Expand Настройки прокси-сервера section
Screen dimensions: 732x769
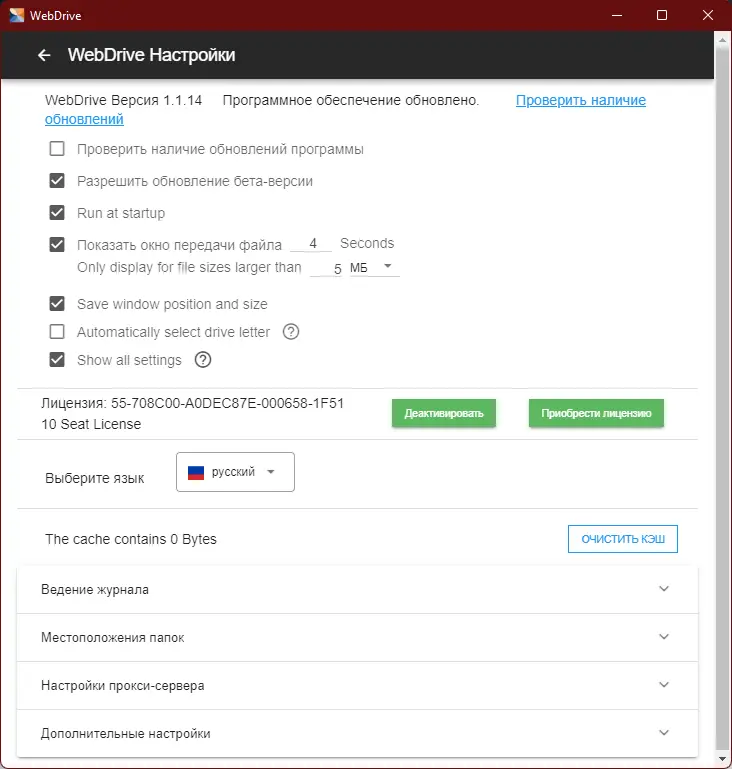coord(357,685)
